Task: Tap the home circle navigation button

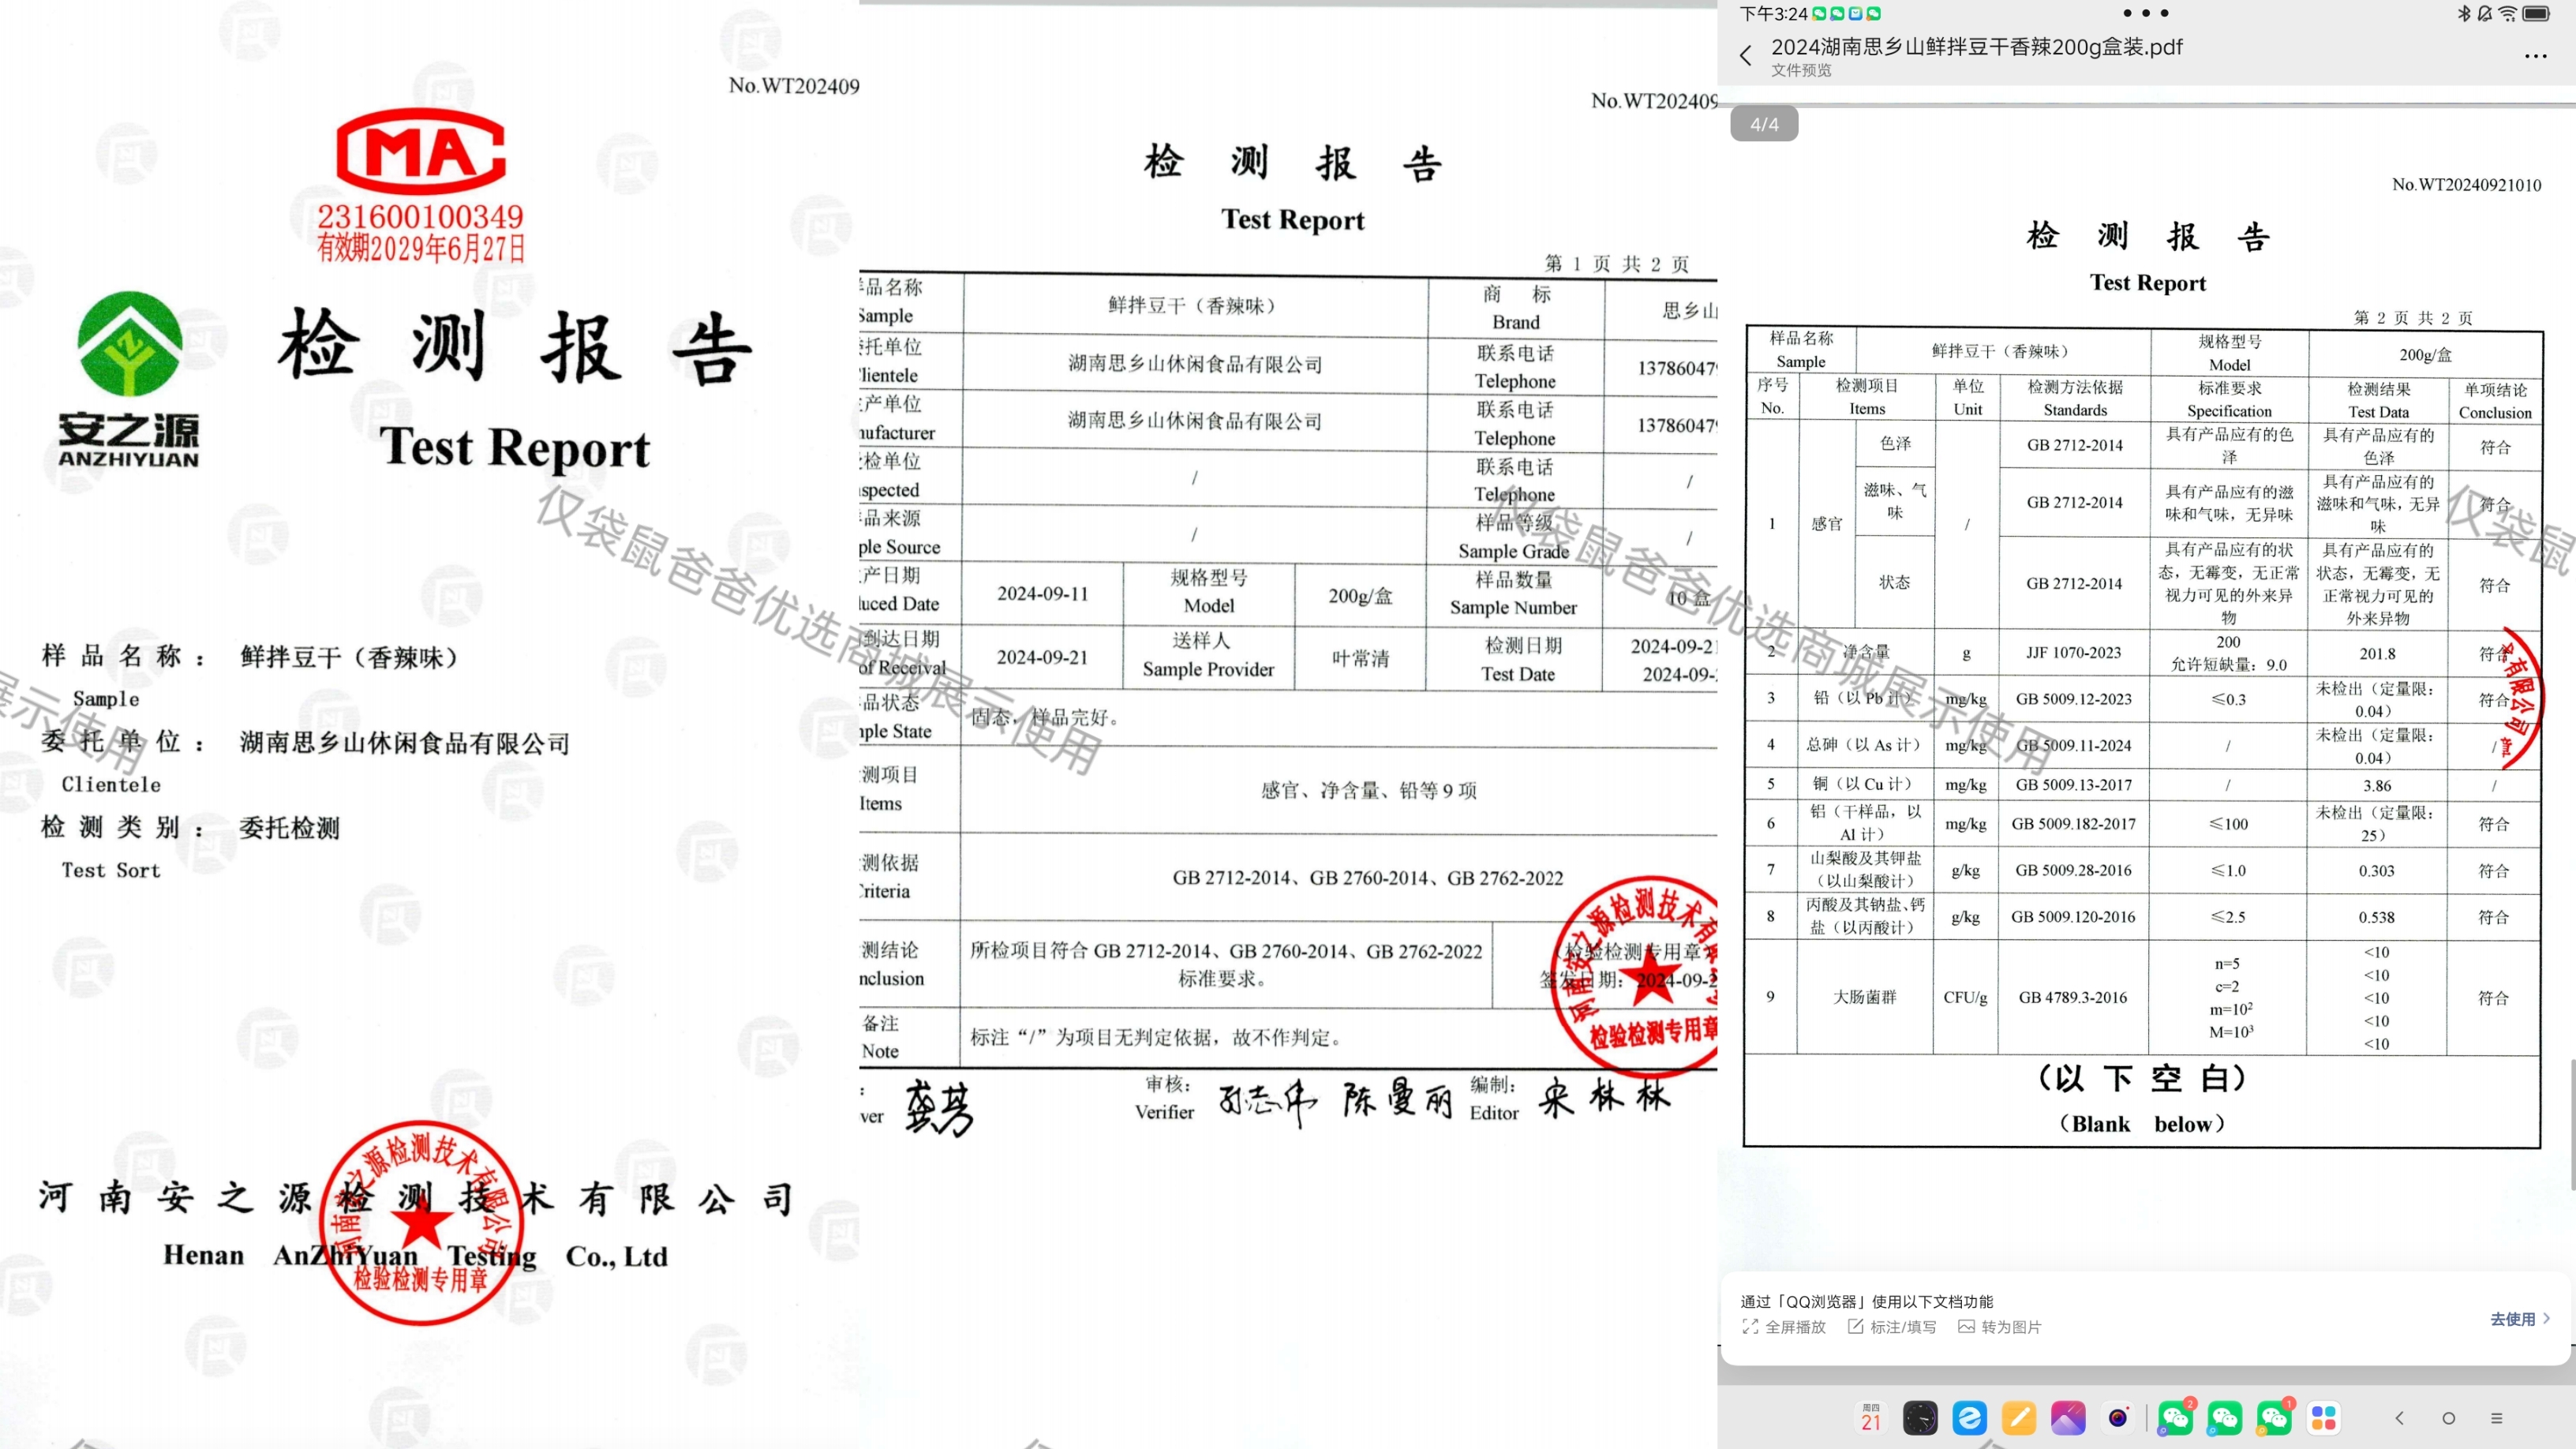Action: pyautogui.click(x=2448, y=1418)
